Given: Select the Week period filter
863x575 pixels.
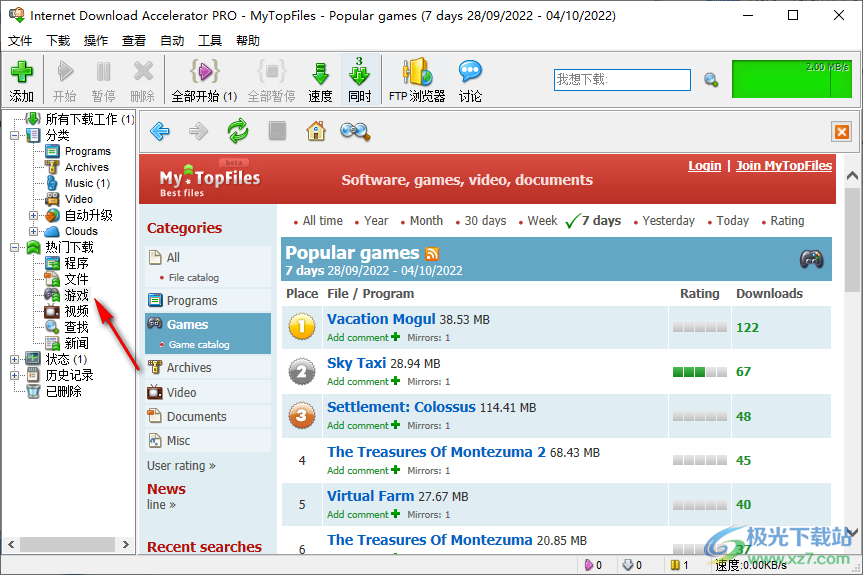Looking at the screenshot, I should (x=542, y=221).
